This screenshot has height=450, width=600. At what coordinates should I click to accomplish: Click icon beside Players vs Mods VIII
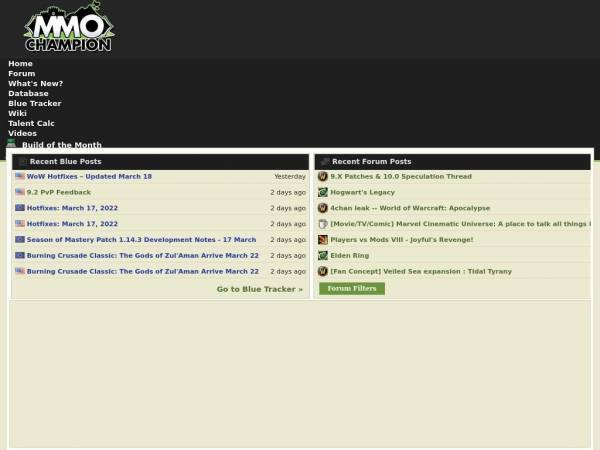[323, 240]
